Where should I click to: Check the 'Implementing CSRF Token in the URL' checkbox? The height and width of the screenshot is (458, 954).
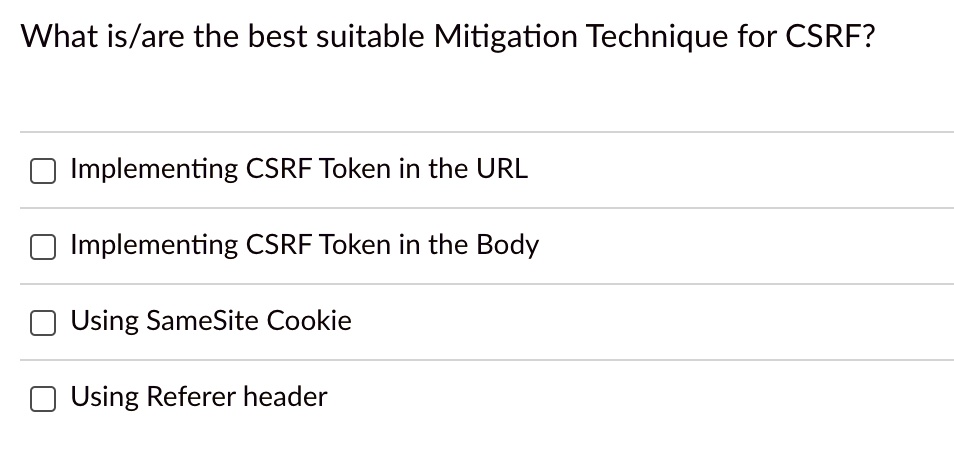point(43,171)
